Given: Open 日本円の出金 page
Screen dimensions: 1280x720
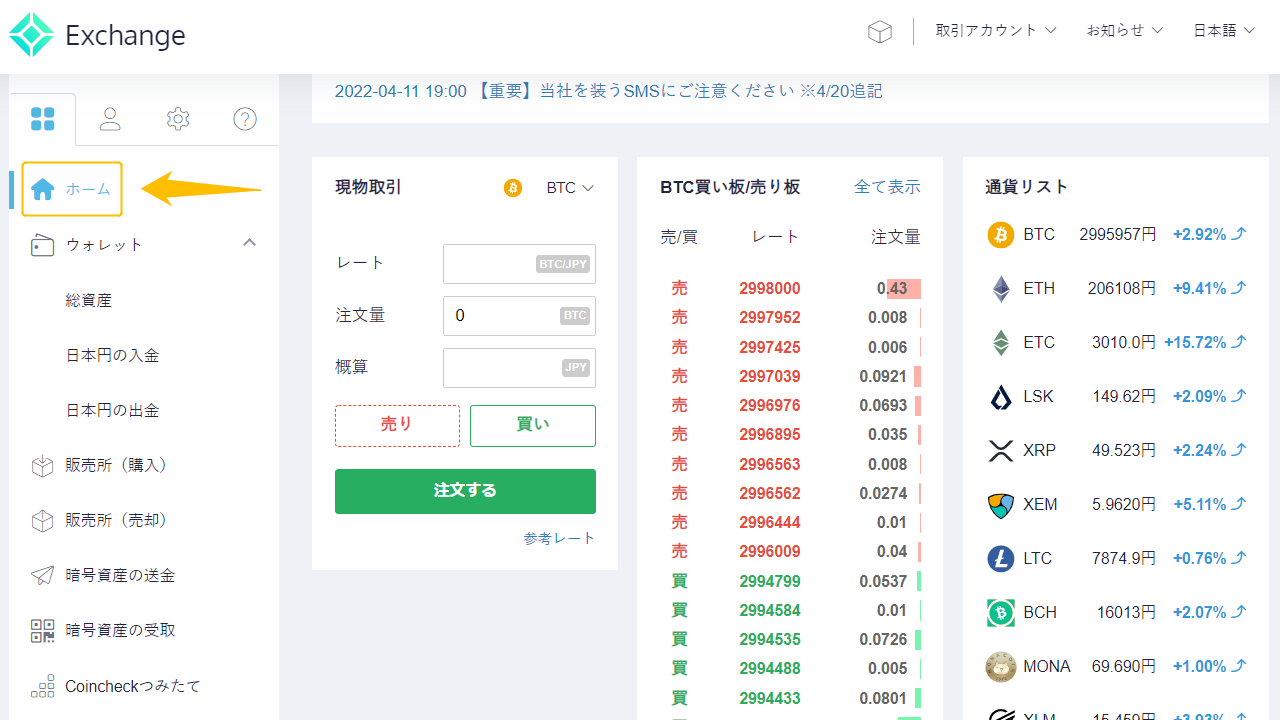Looking at the screenshot, I should (x=112, y=410).
